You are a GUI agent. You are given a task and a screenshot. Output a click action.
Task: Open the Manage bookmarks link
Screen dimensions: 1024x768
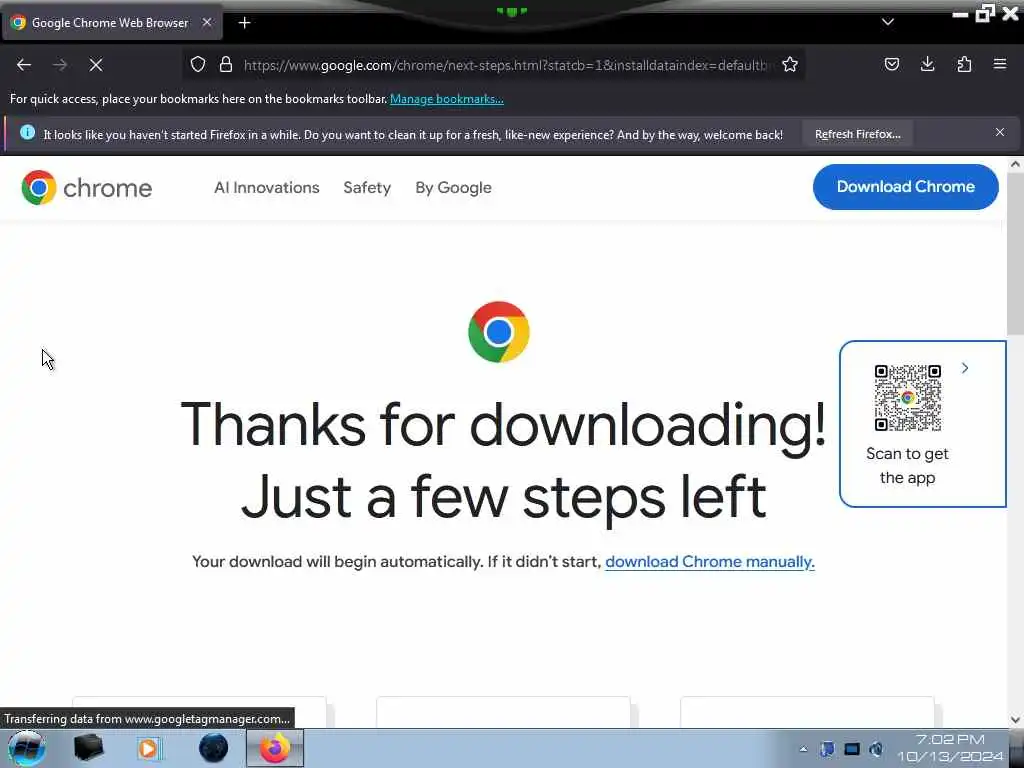pyautogui.click(x=447, y=99)
